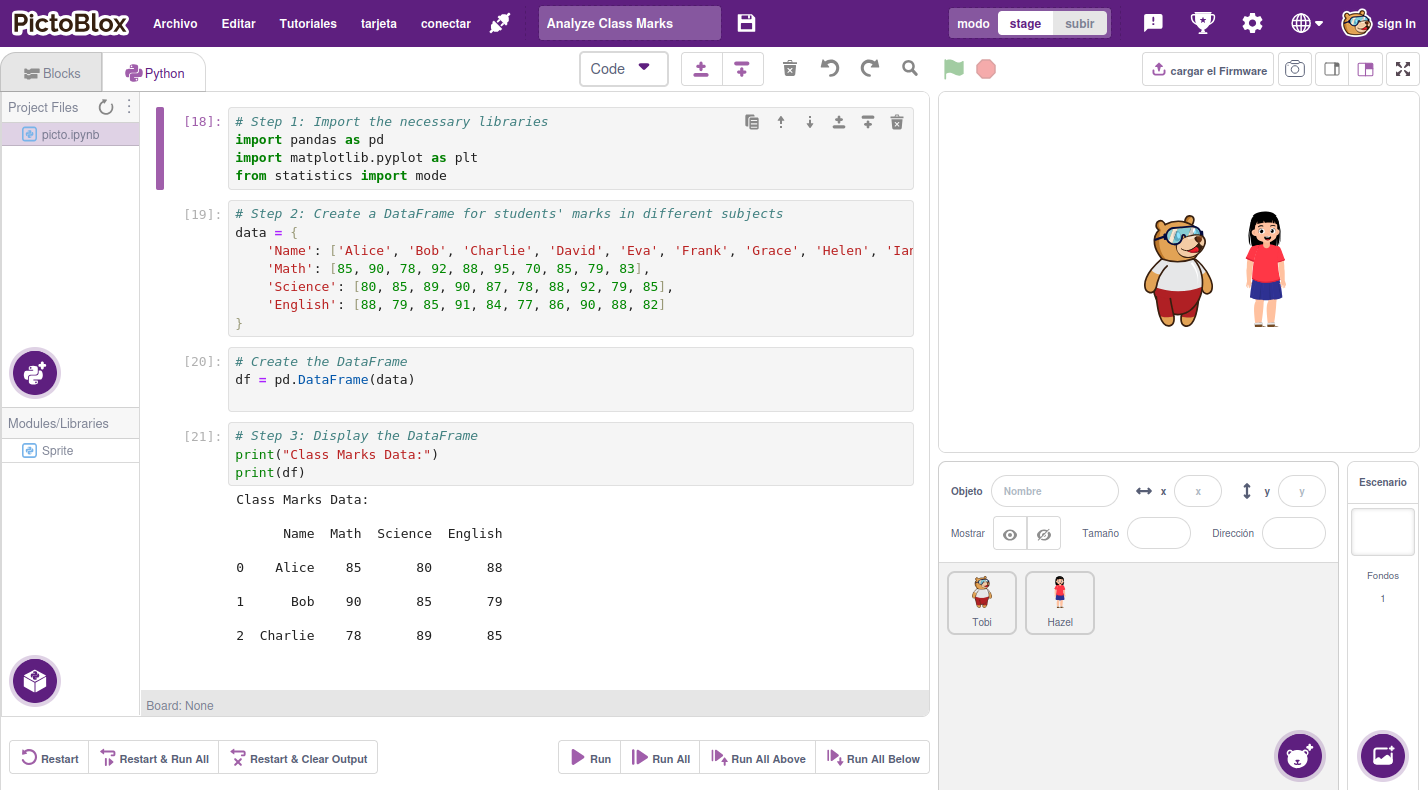Switch to the Blocks tab
This screenshot has width=1428, height=790.
coord(52,73)
